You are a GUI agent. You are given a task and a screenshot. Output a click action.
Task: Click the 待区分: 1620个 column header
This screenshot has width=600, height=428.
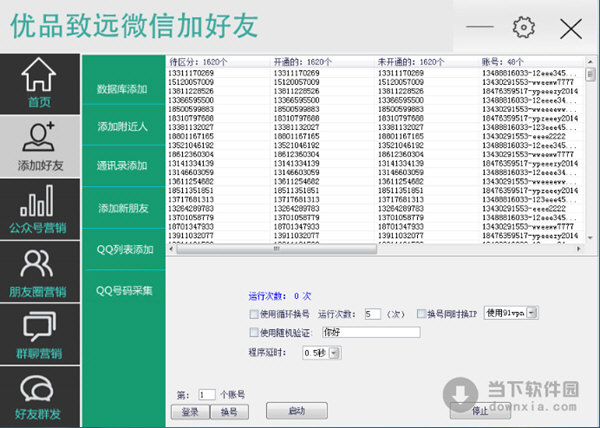pos(218,62)
